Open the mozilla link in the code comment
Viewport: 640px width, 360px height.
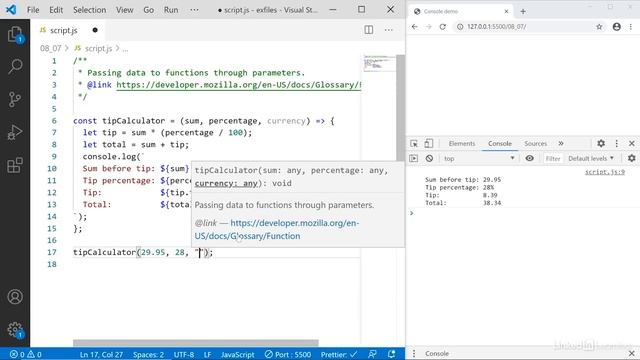[239, 84]
